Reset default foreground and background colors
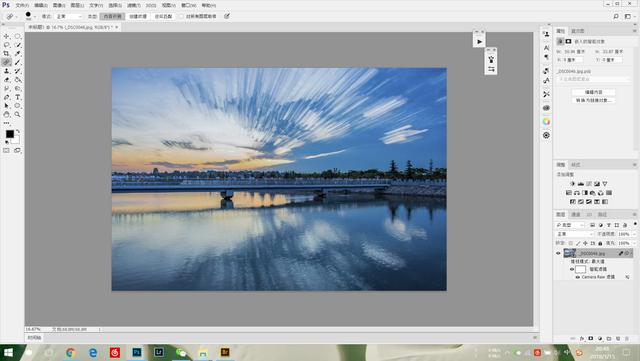 [7, 142]
